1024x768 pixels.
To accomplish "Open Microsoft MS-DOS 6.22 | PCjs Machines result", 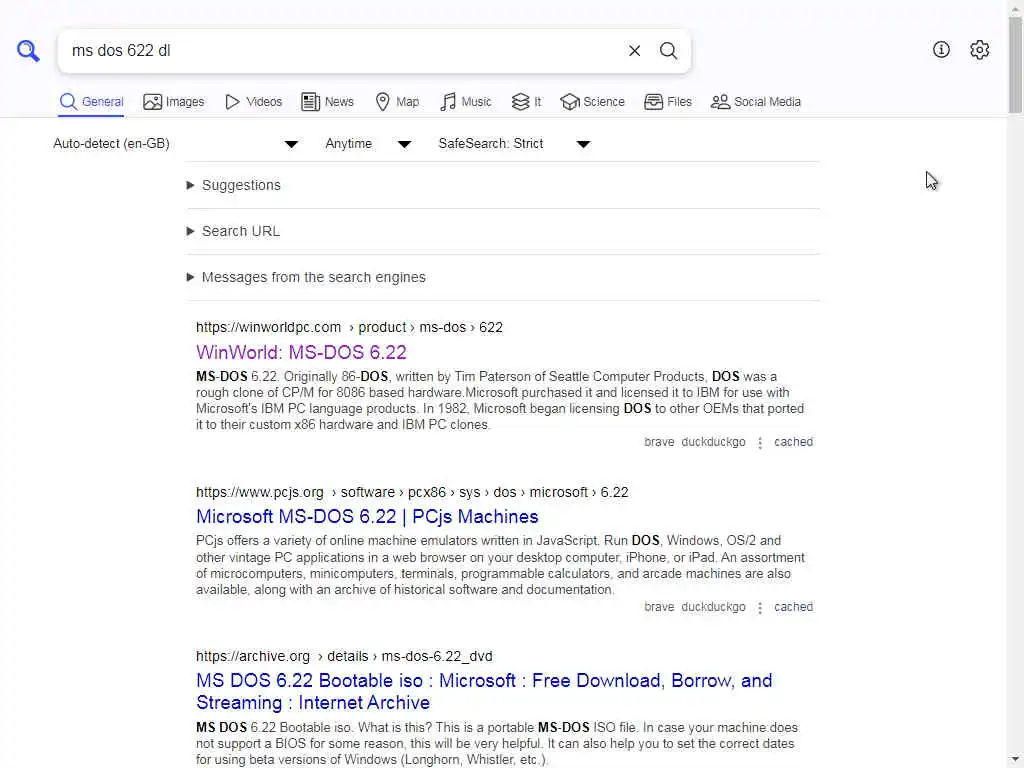I will point(367,517).
